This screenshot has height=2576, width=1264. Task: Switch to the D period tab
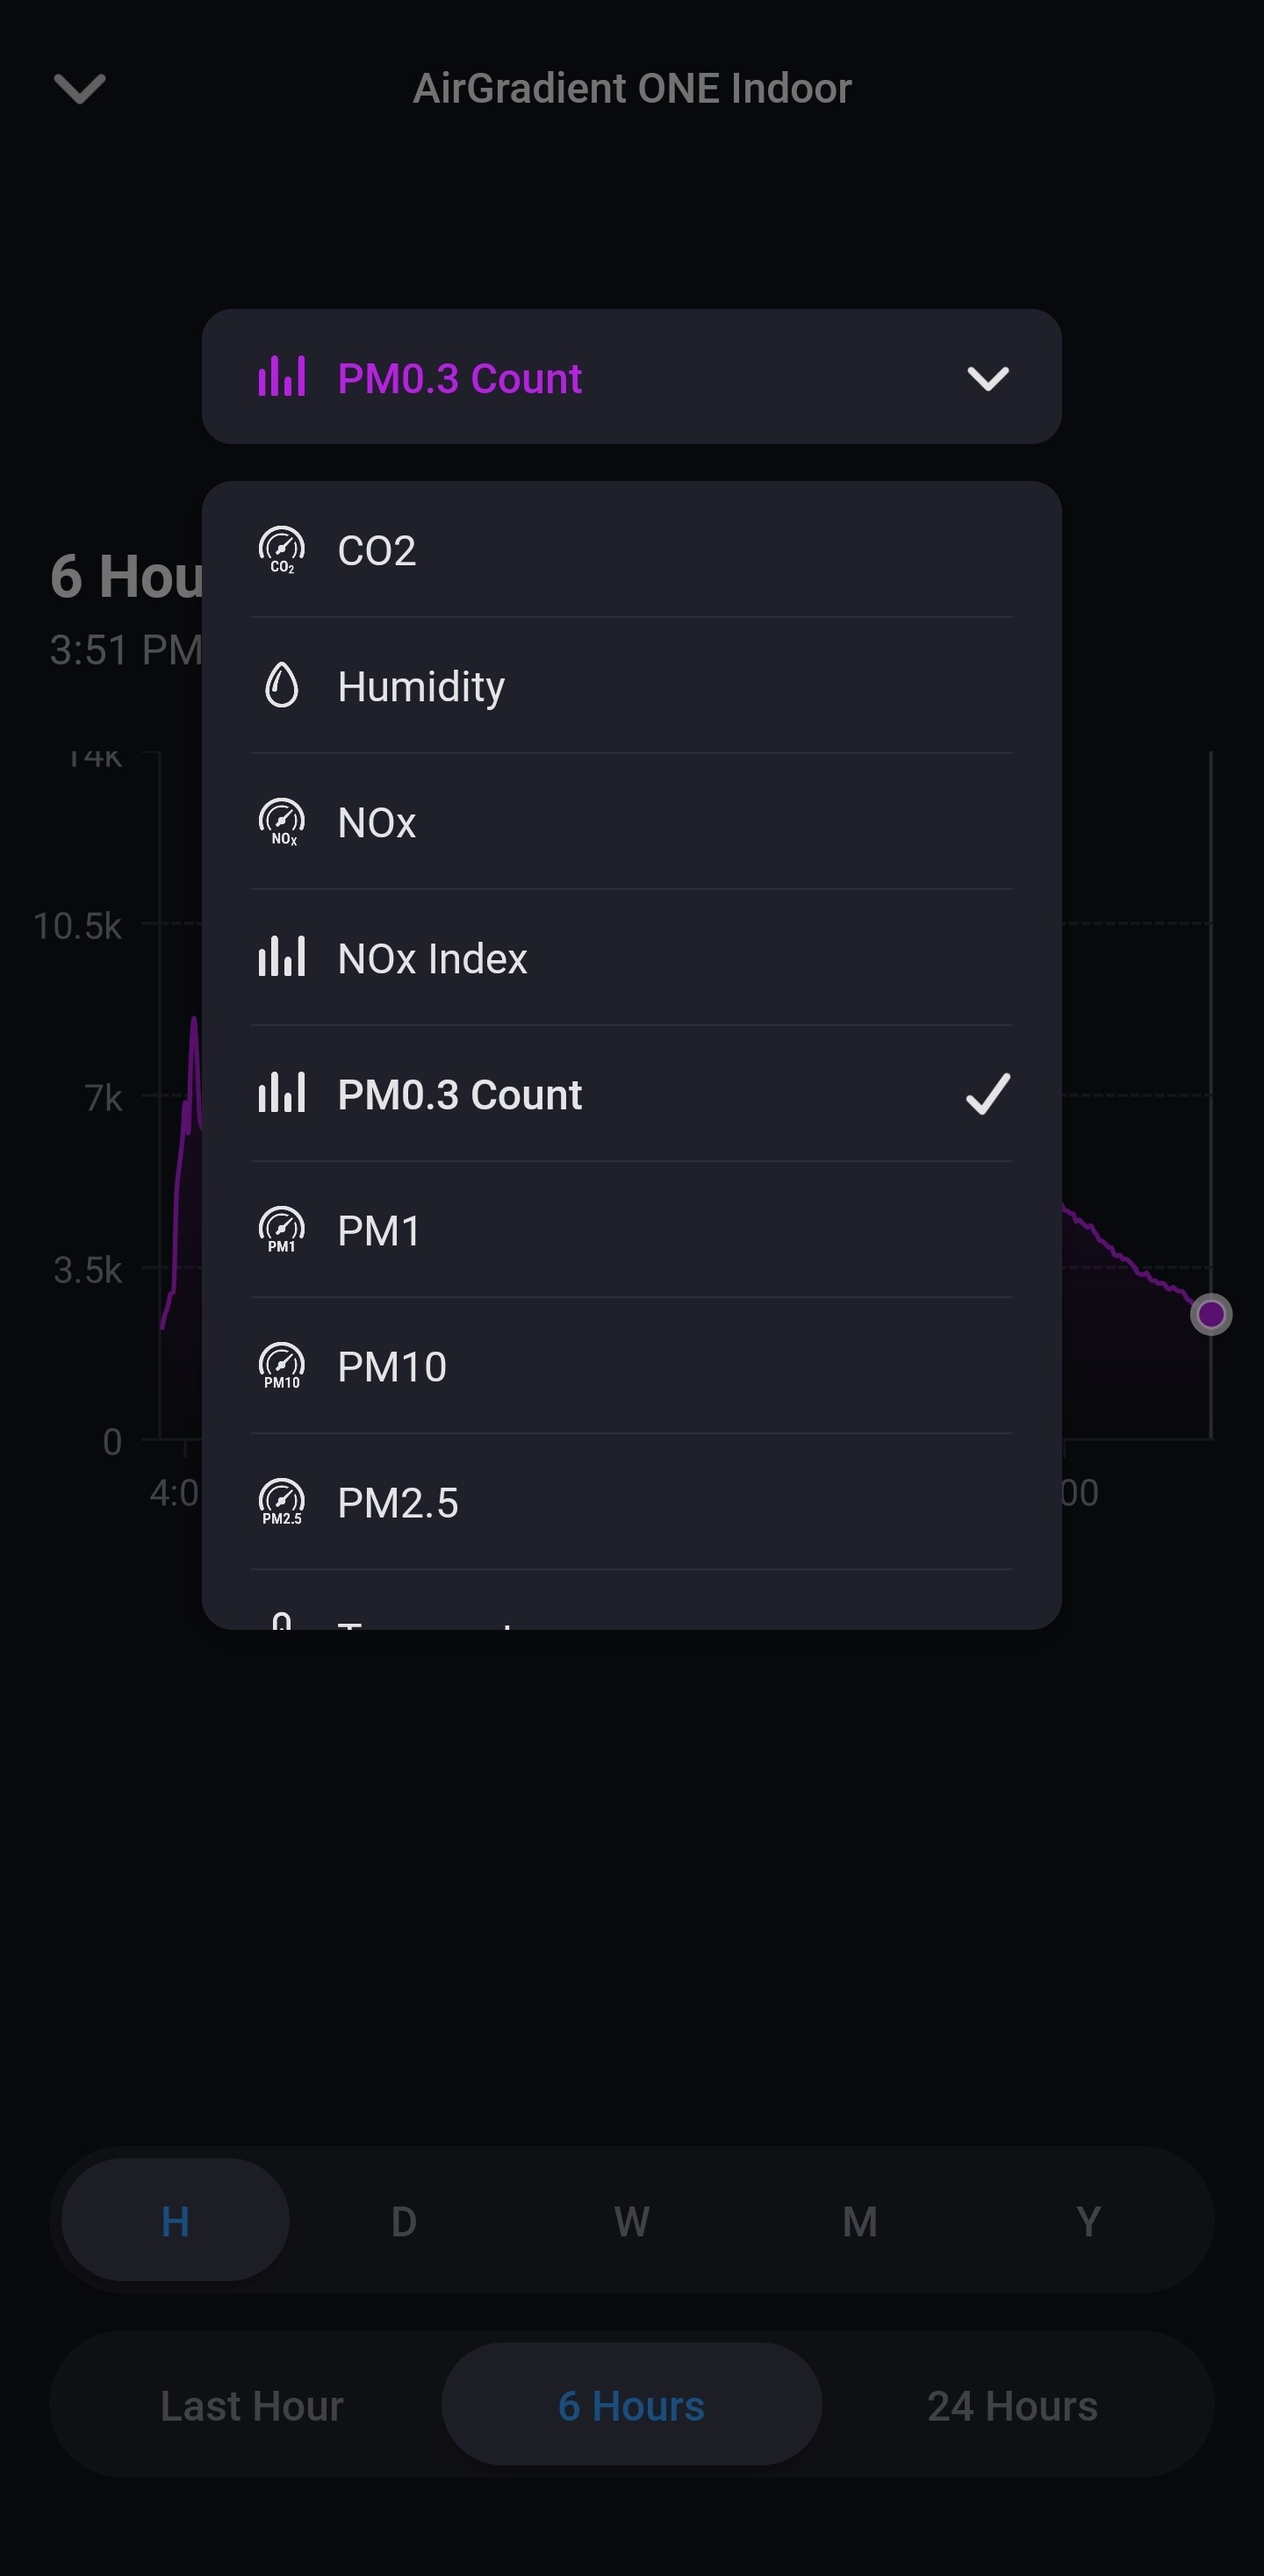(x=403, y=2222)
